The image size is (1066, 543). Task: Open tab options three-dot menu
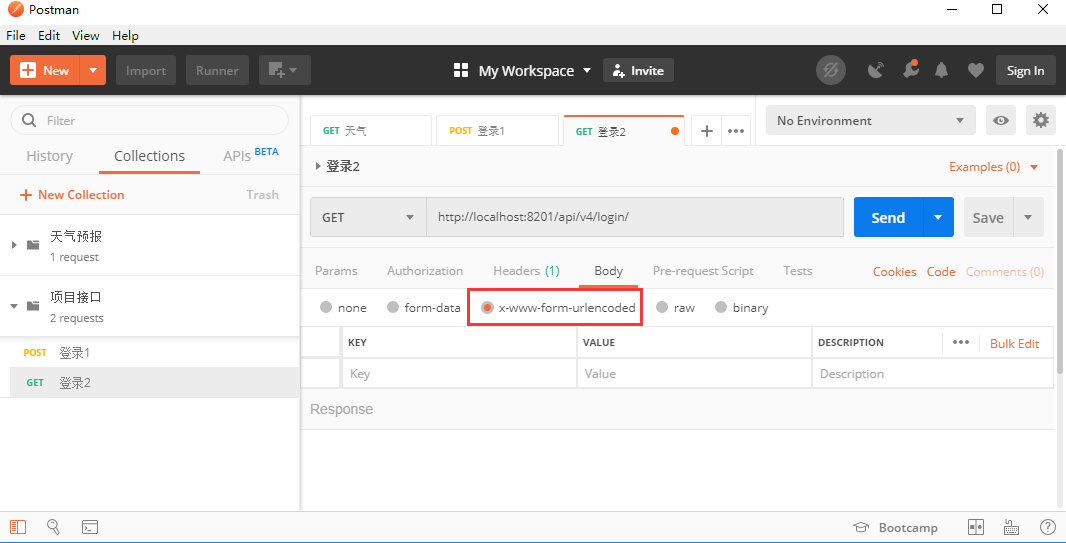[x=736, y=131]
